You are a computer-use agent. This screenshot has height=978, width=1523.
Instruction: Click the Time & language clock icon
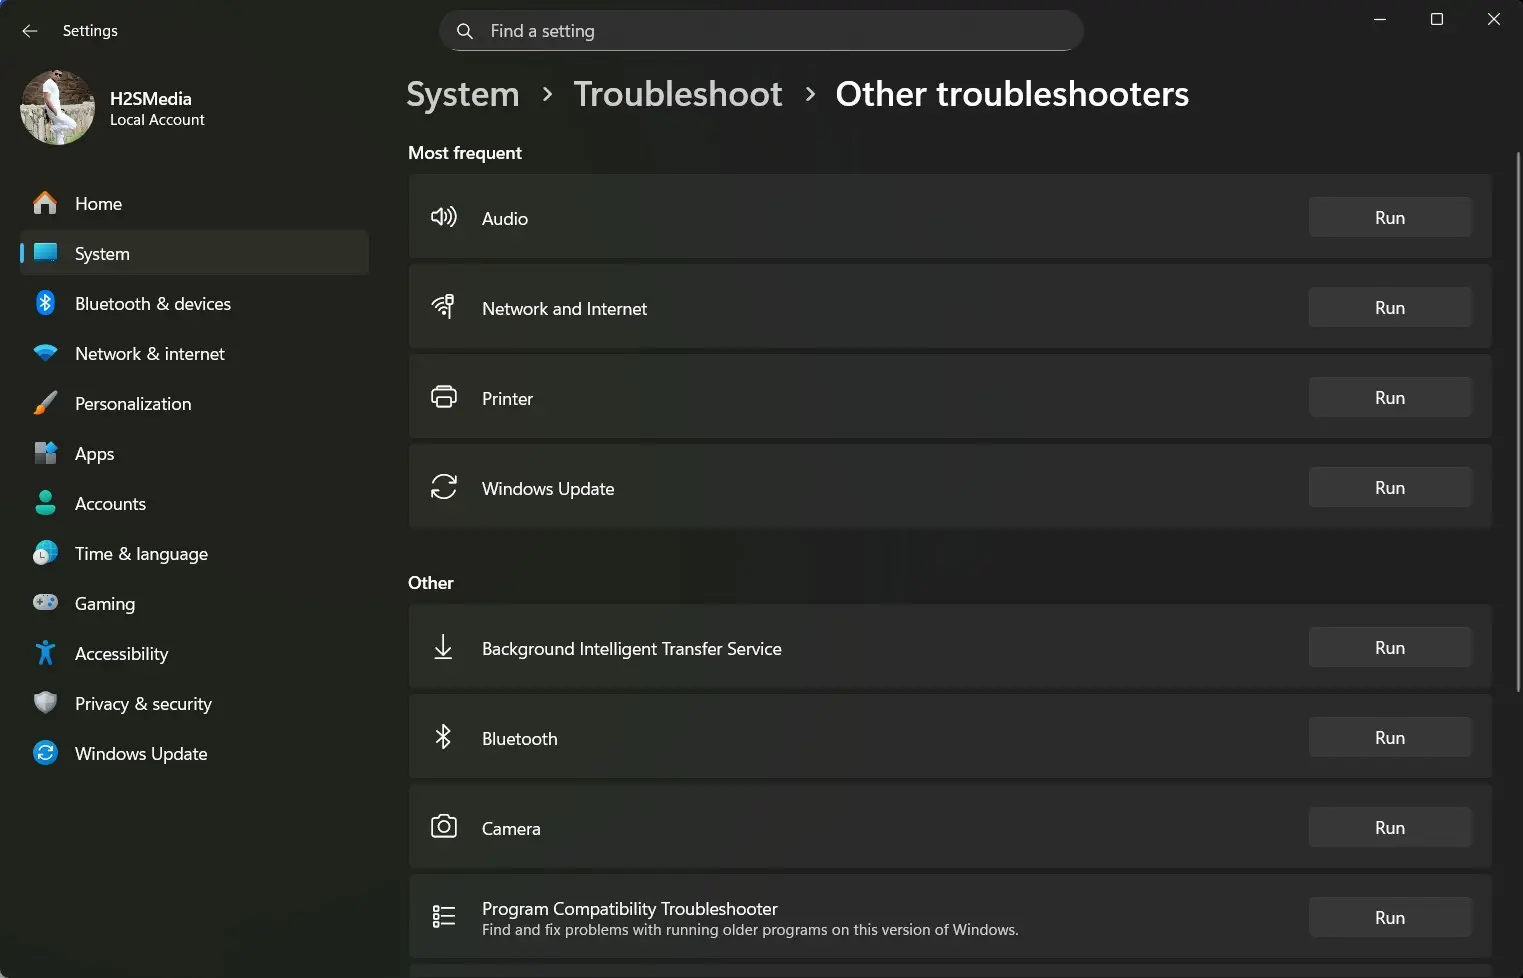click(45, 553)
